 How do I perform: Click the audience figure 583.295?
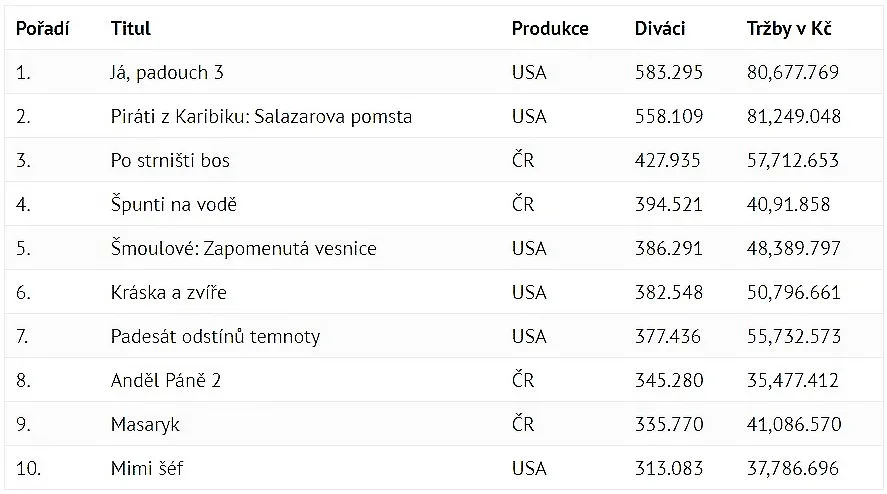(669, 72)
